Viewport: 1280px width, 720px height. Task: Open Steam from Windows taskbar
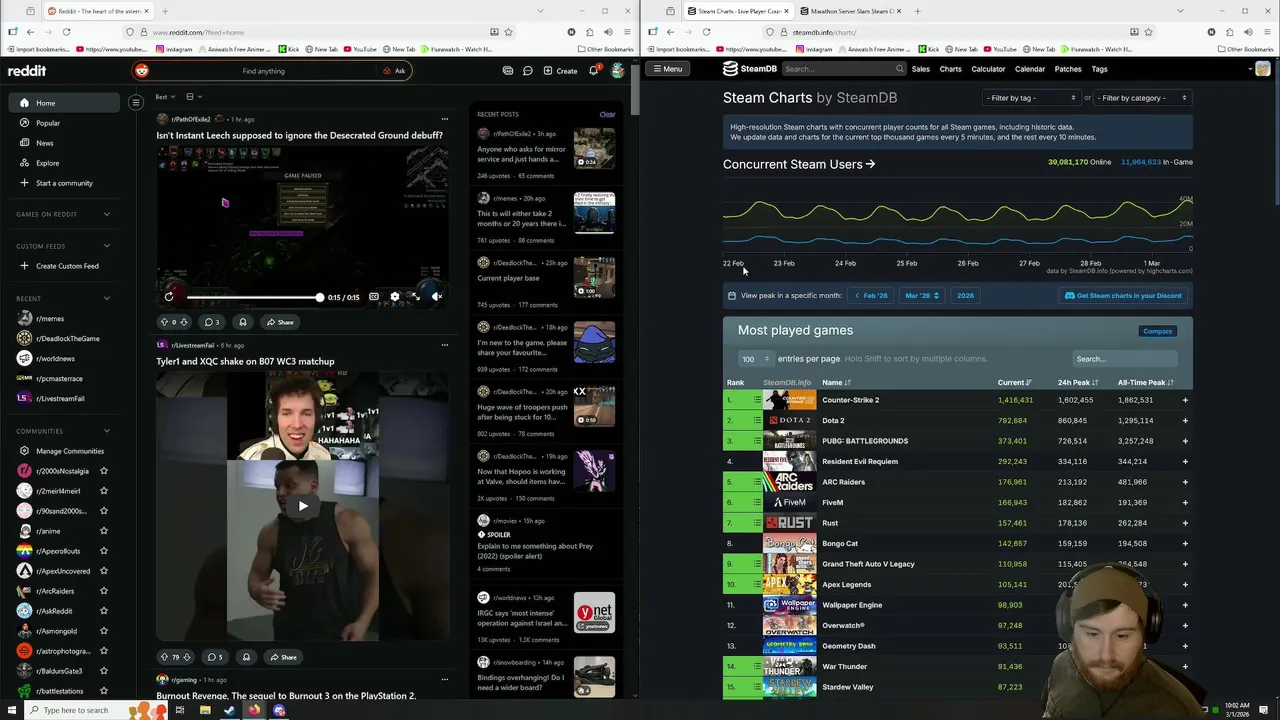click(x=229, y=710)
